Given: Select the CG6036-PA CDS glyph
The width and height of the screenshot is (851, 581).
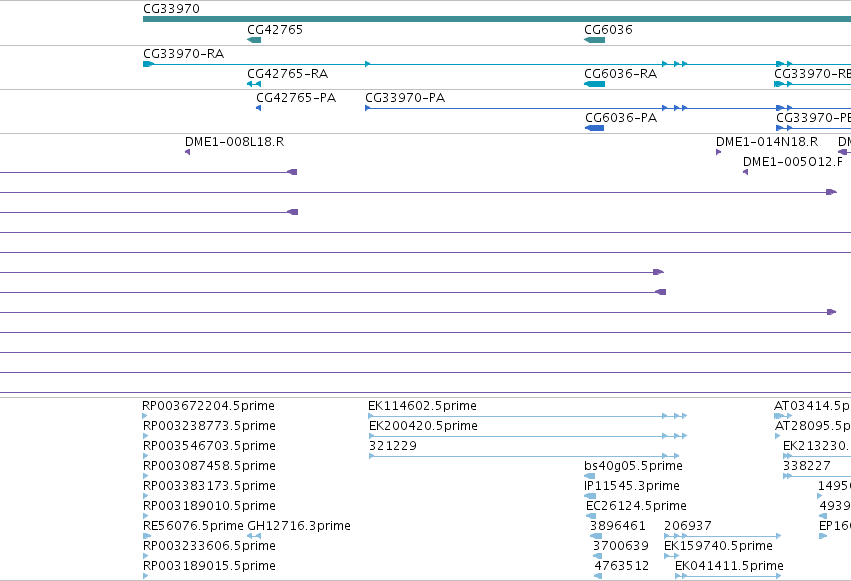Looking at the screenshot, I should tap(594, 128).
